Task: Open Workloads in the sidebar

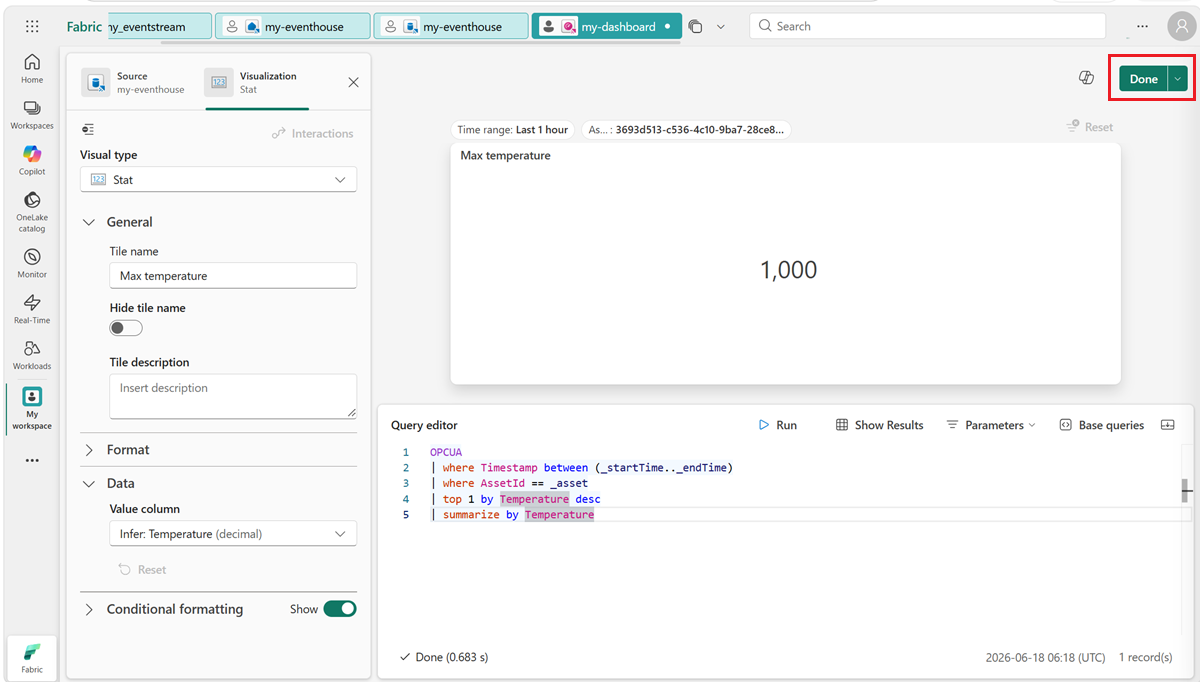Action: tap(32, 355)
